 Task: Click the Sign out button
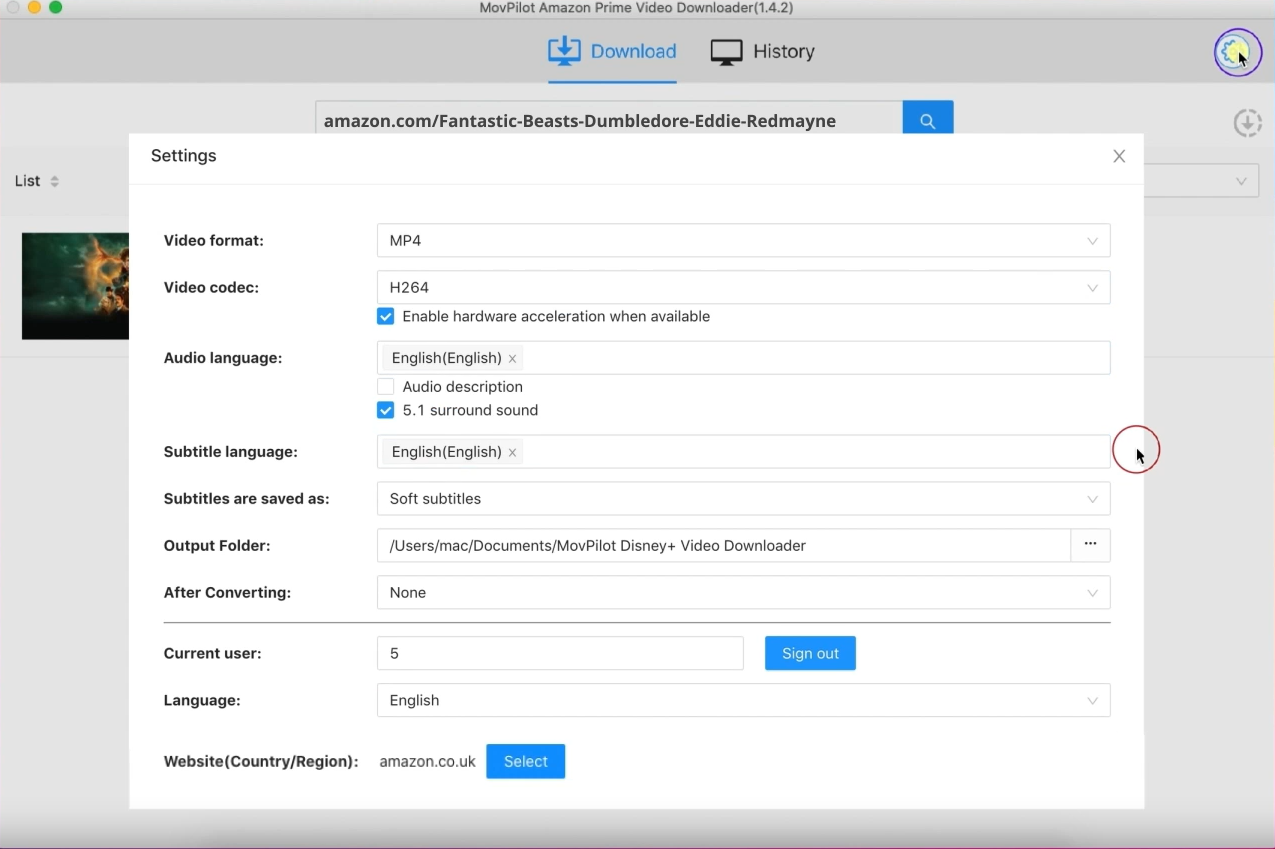(x=810, y=653)
